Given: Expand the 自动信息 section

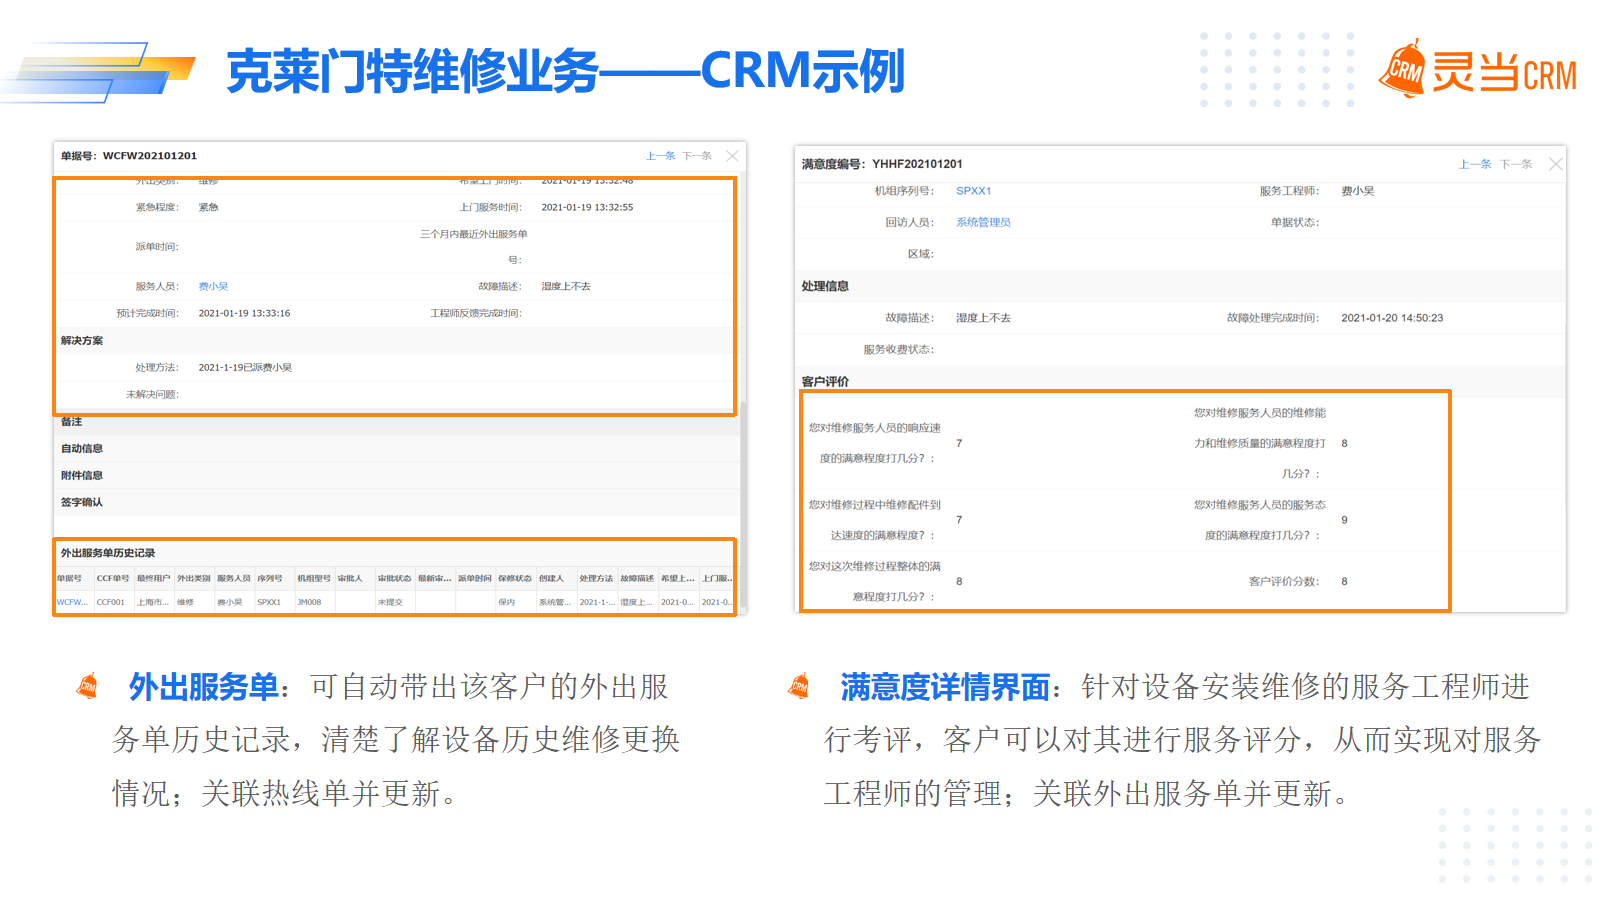Looking at the screenshot, I should 82,449.
